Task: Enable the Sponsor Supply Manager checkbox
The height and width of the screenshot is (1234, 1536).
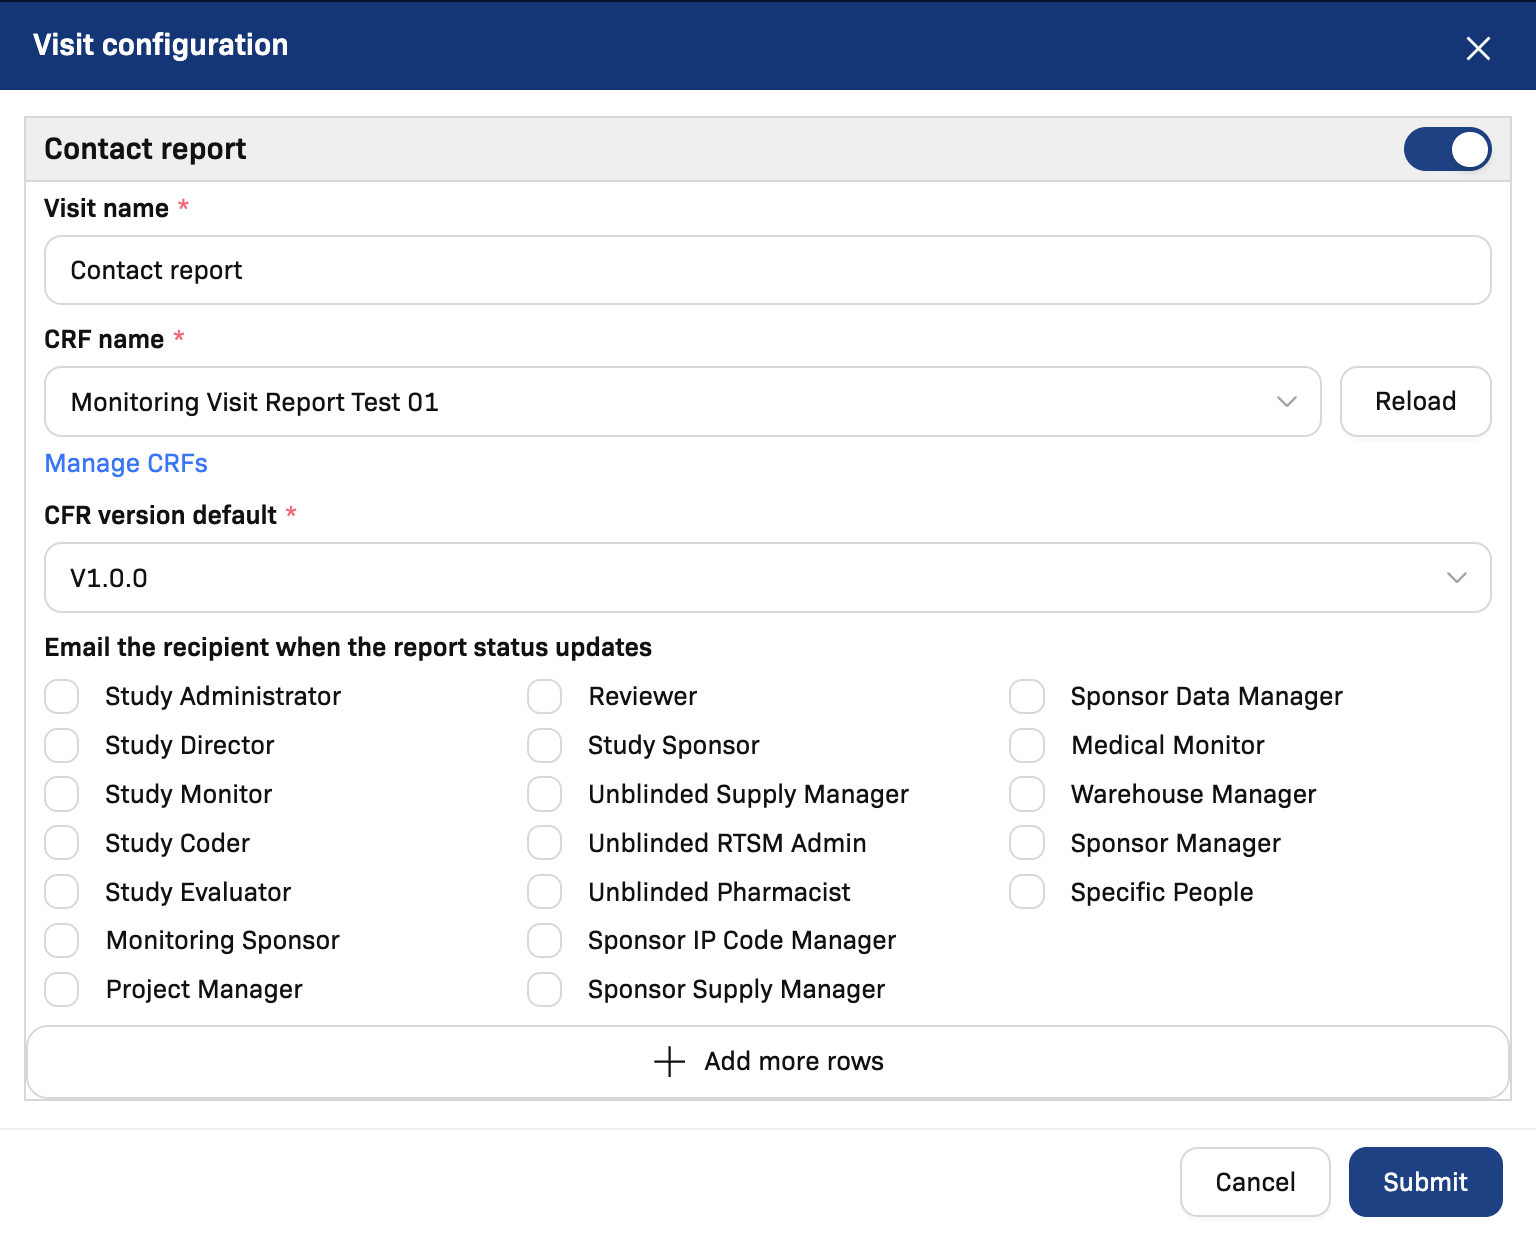Action: pos(545,989)
